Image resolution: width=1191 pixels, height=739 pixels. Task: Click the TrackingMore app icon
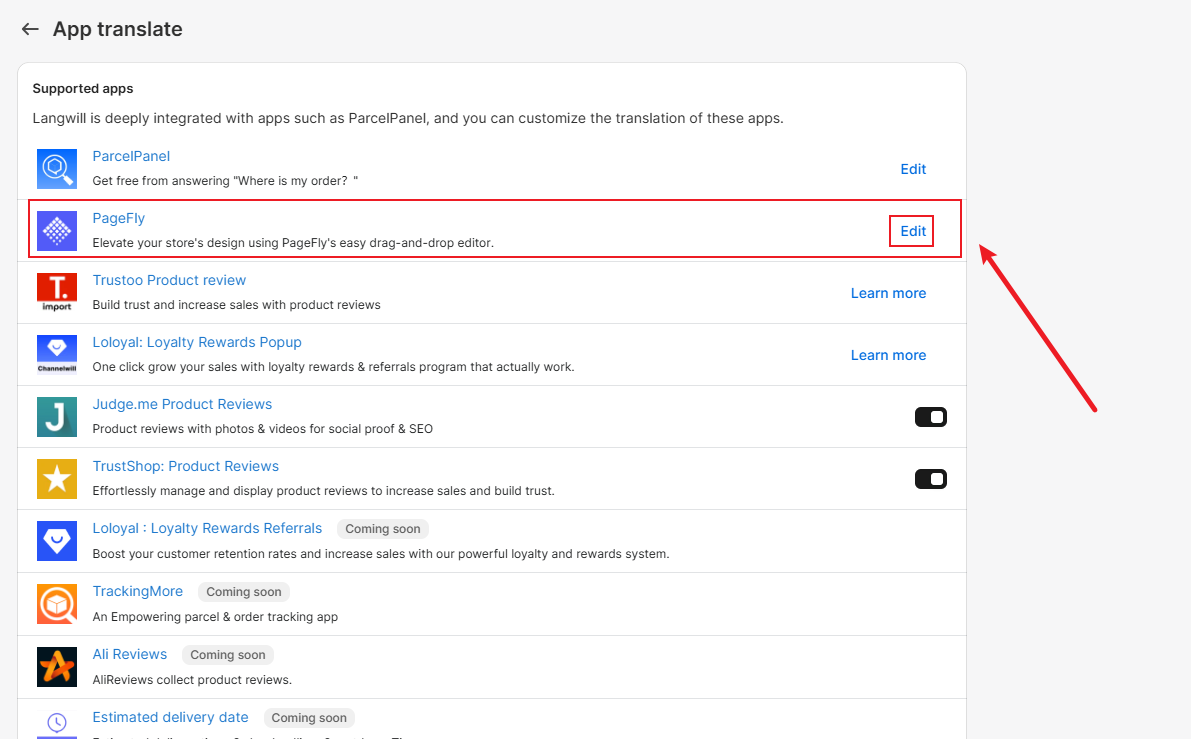point(57,604)
